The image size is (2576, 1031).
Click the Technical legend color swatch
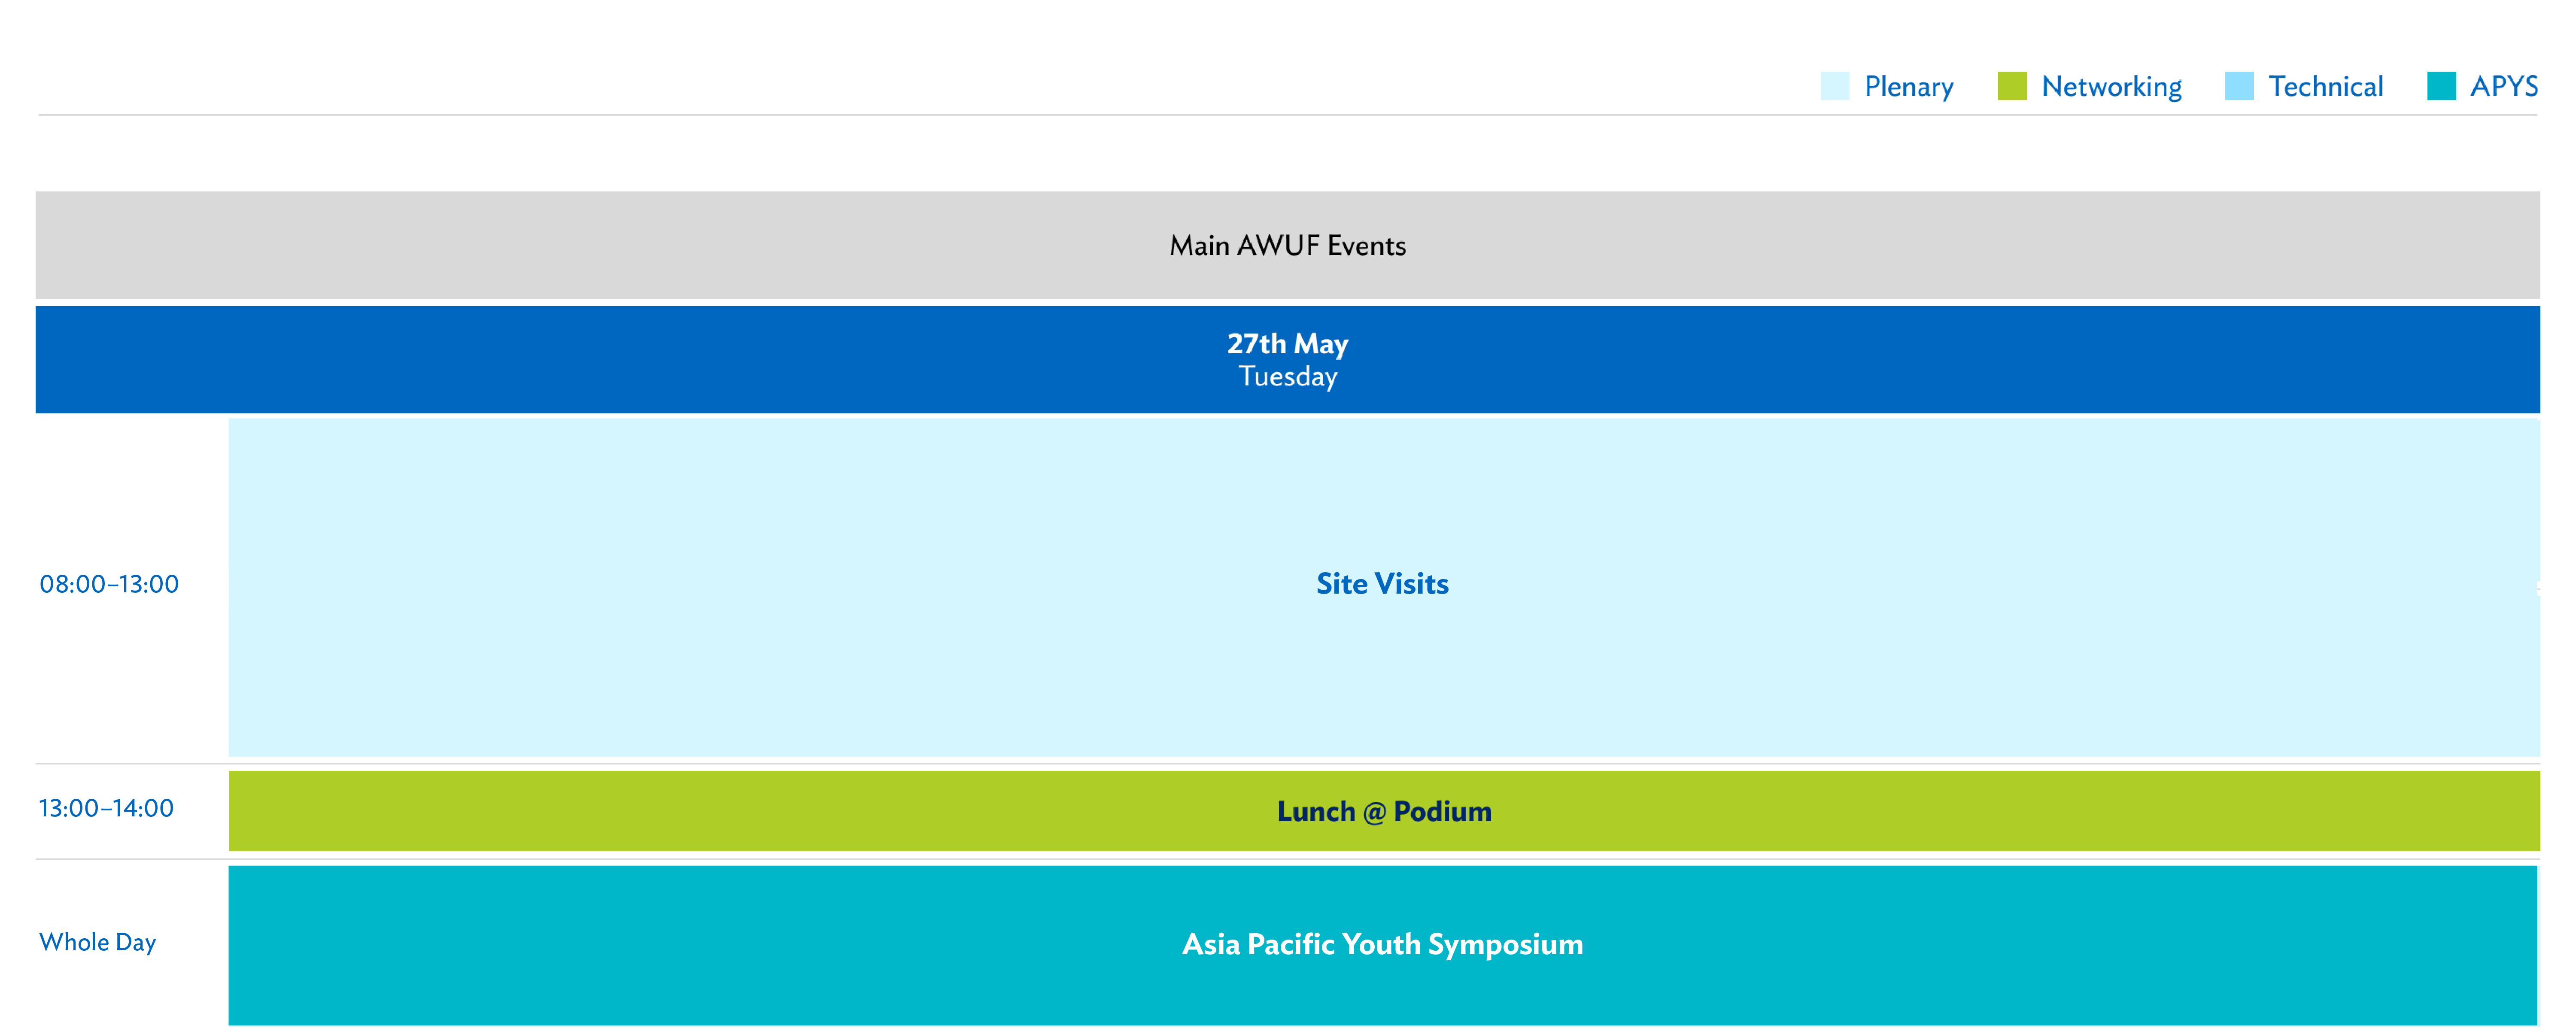pyautogui.click(x=2239, y=86)
